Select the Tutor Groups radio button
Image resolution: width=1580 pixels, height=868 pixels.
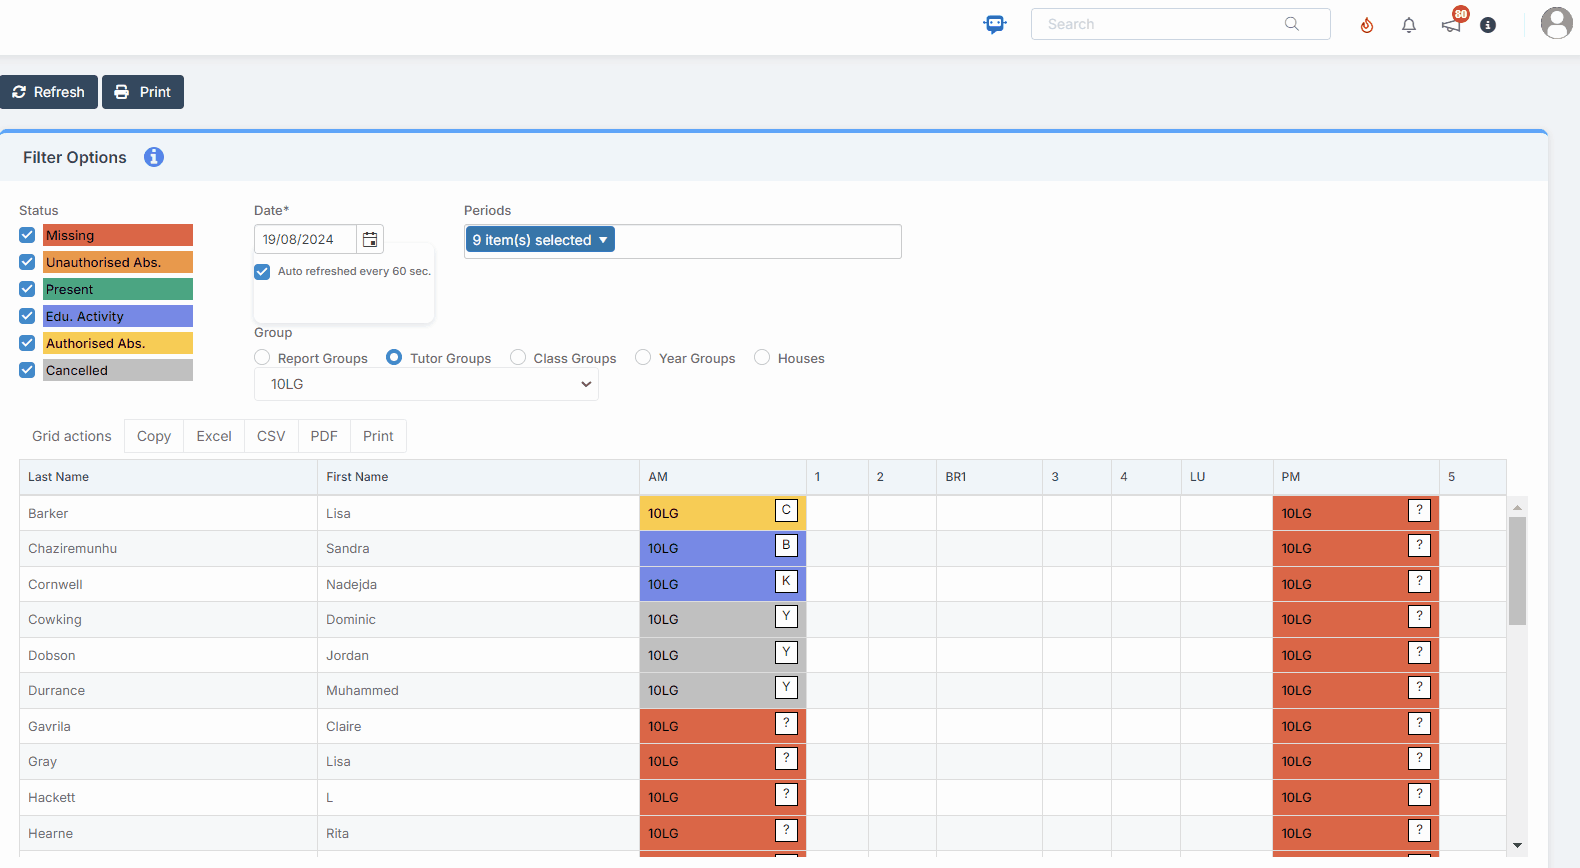pyautogui.click(x=394, y=357)
